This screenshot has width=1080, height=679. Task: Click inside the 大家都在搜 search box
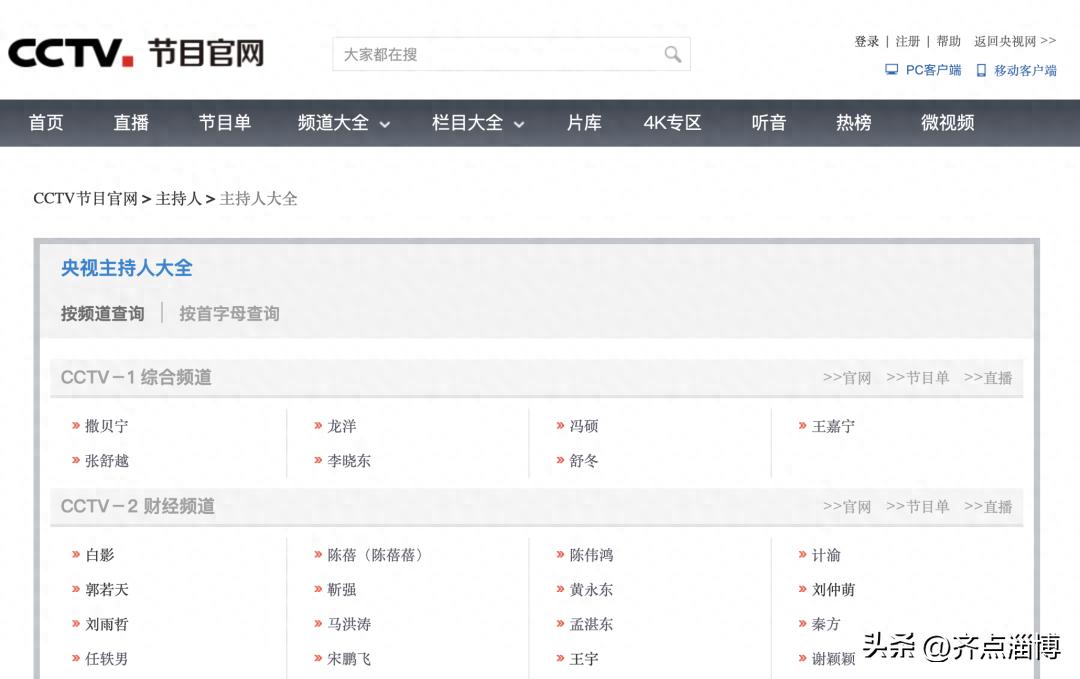point(480,54)
